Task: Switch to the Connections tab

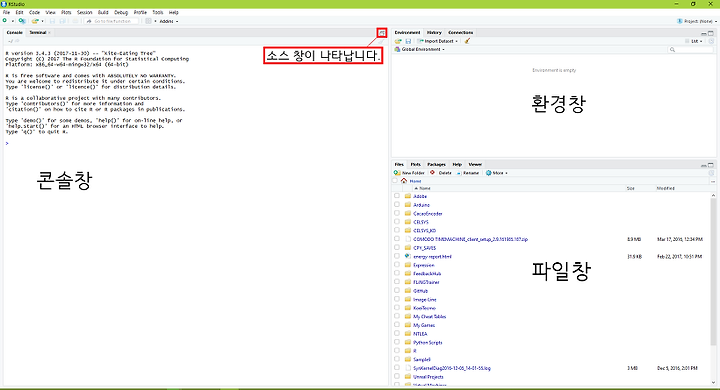Action: pyautogui.click(x=461, y=33)
